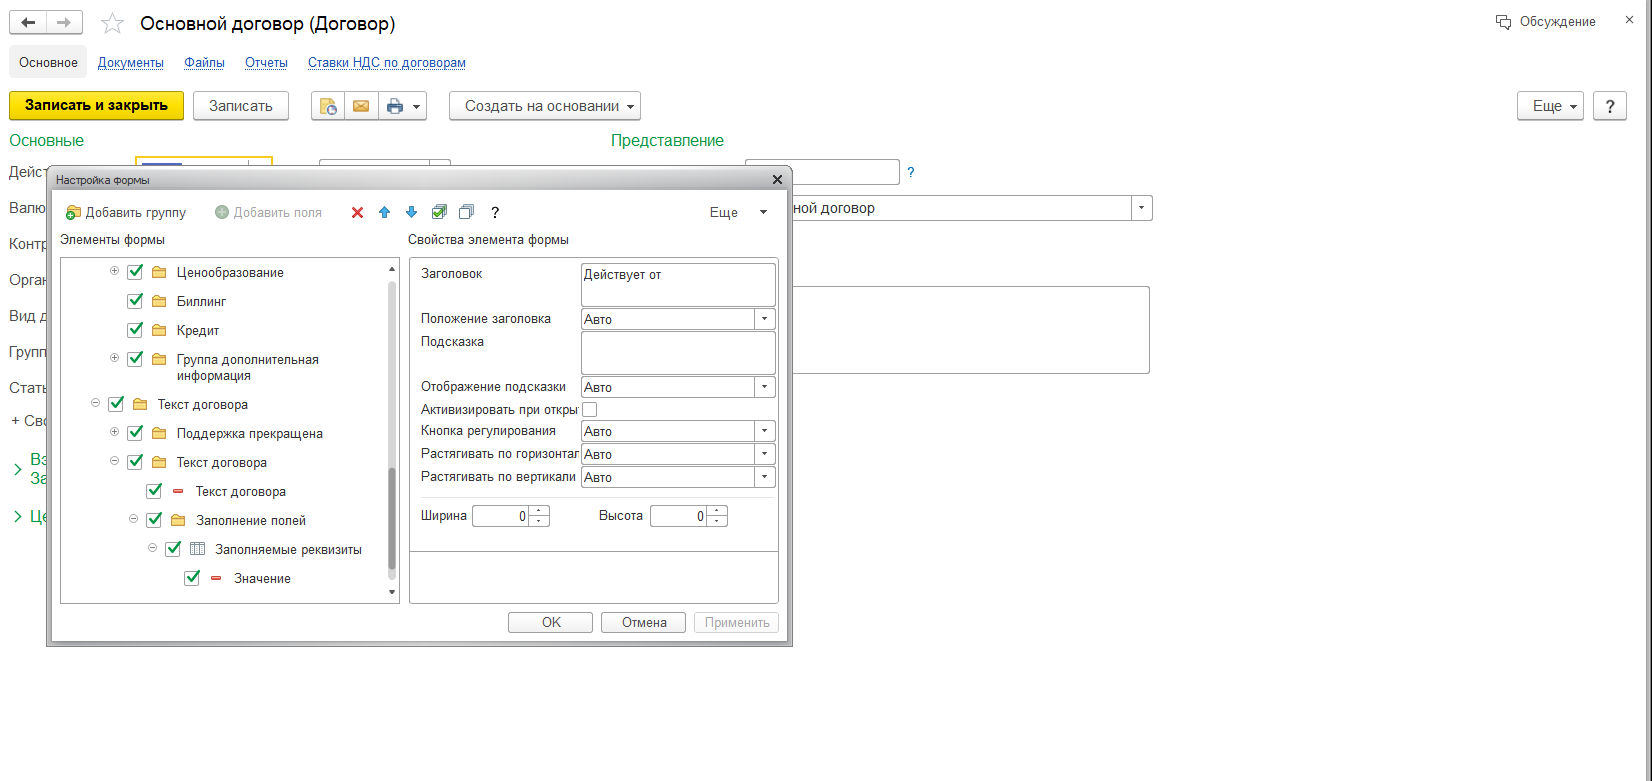The width and height of the screenshot is (1652, 781).
Task: Click OK in the form settings dialog
Action: (550, 622)
